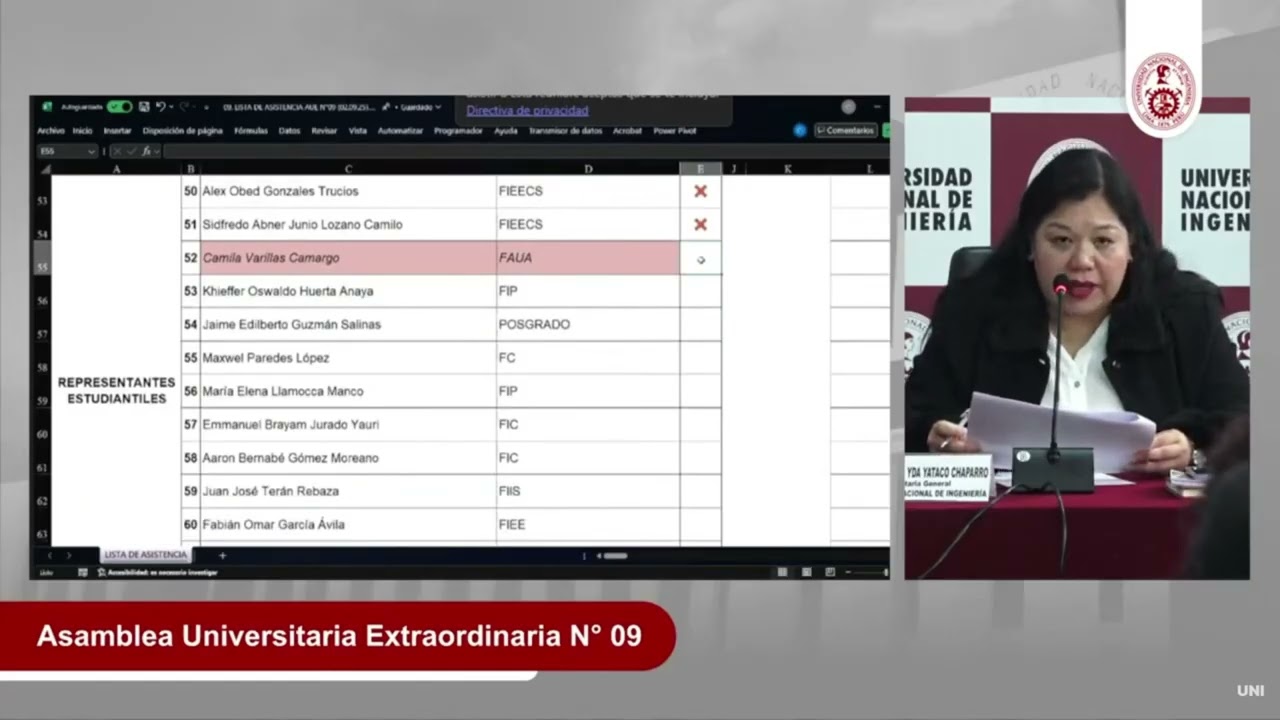Click the Accesibilidad status bar message

pos(157,572)
